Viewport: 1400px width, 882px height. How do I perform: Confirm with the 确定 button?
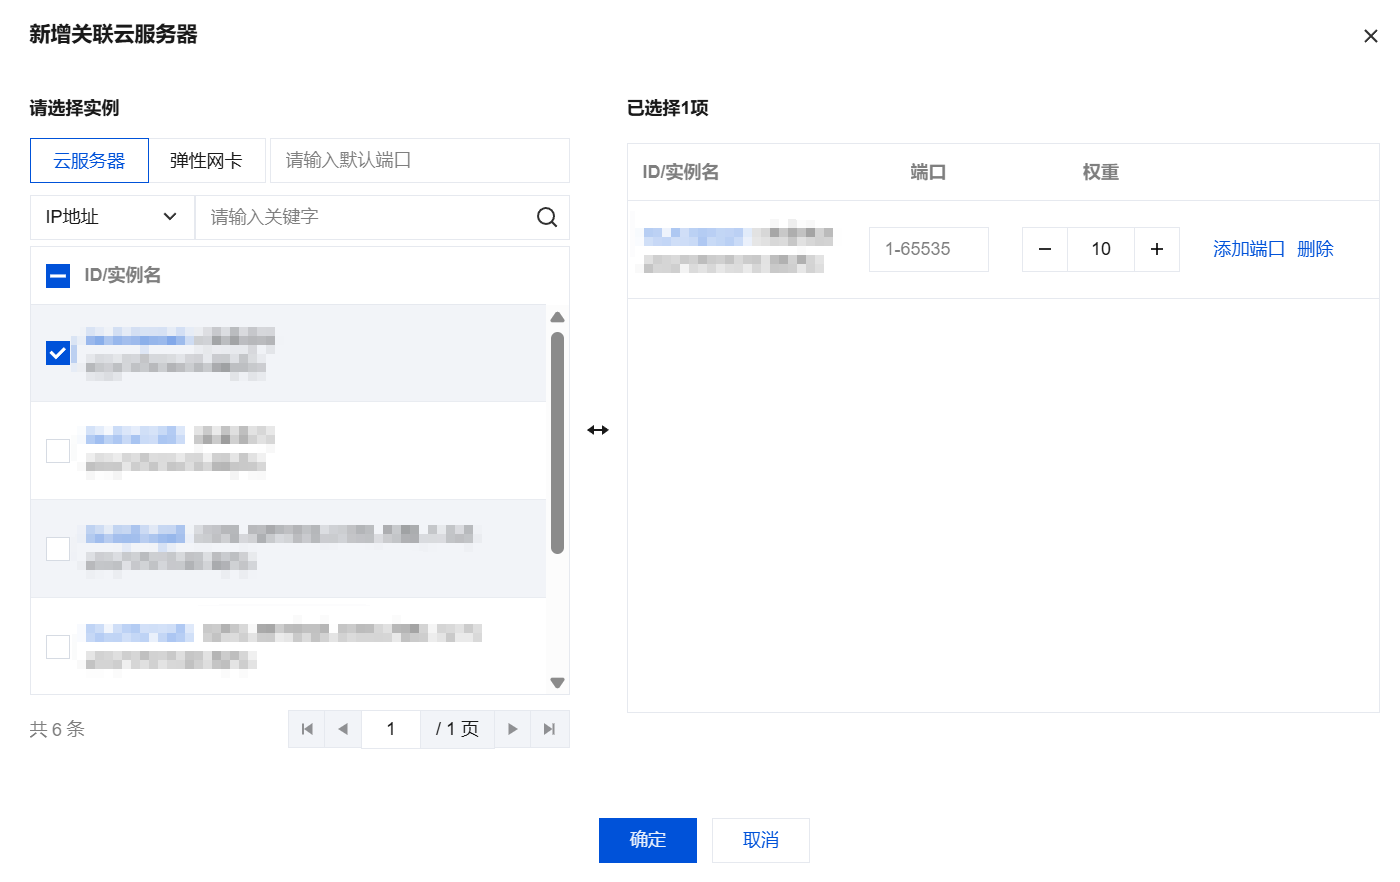[648, 840]
